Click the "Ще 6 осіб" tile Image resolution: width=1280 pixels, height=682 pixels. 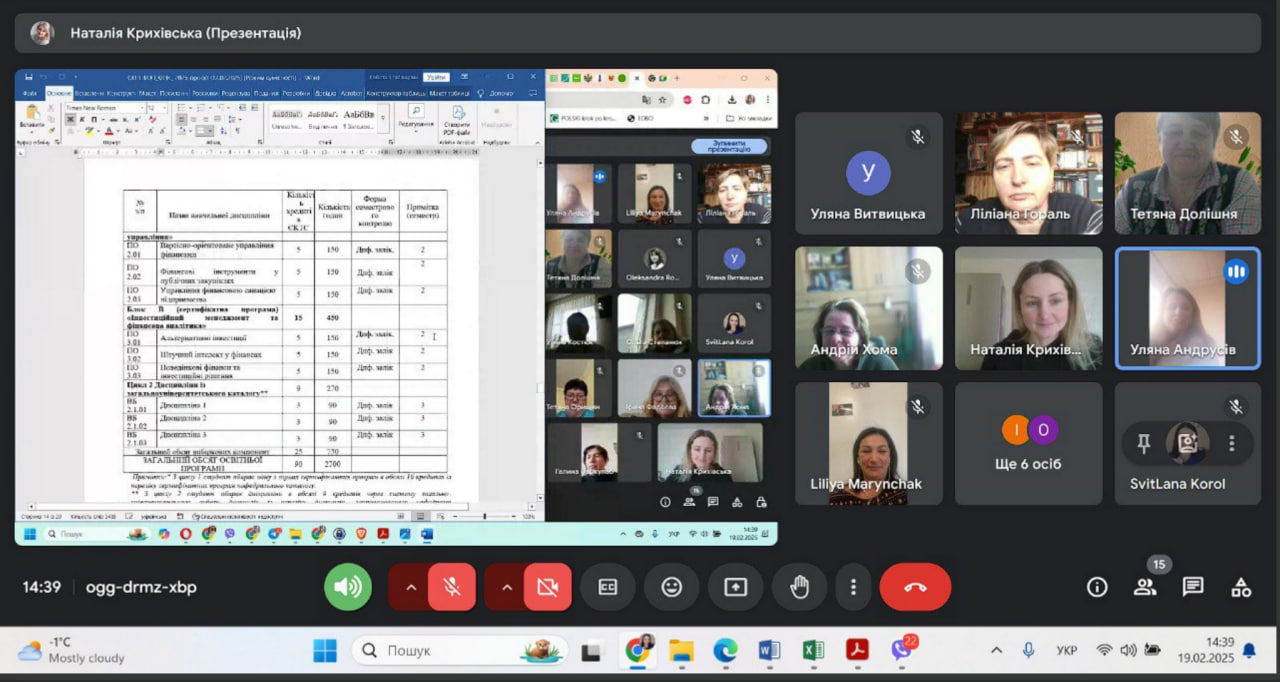[1029, 443]
